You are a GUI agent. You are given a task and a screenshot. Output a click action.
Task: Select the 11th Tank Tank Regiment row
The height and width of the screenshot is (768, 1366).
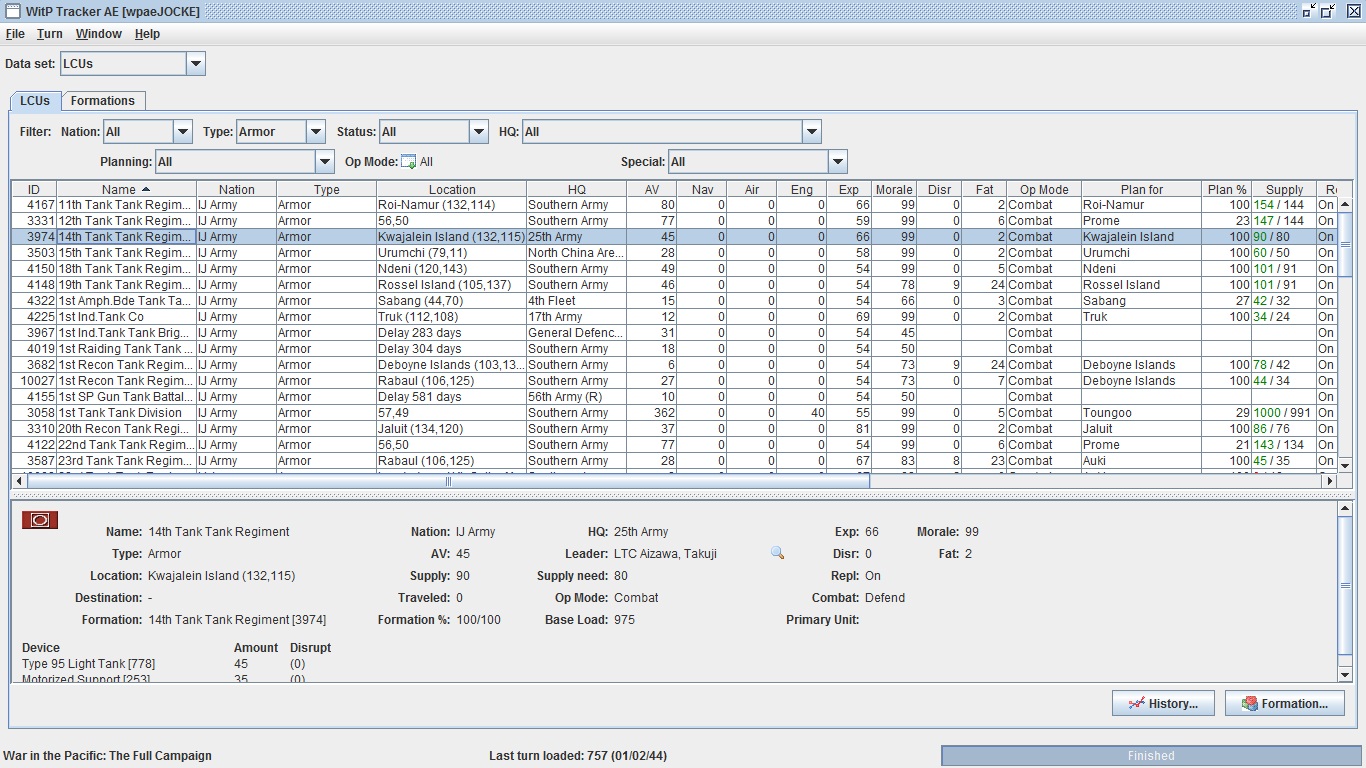tap(675, 205)
